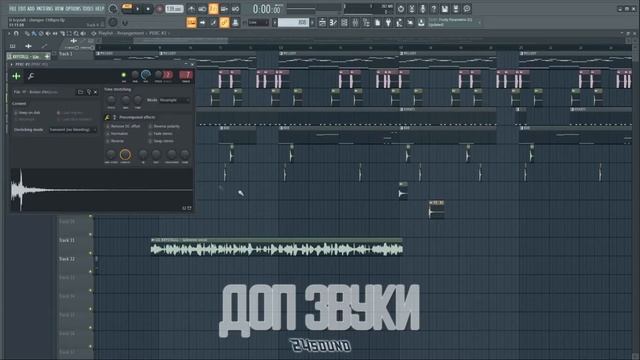
Task: Select the Track 12 label
Action: click(x=67, y=259)
